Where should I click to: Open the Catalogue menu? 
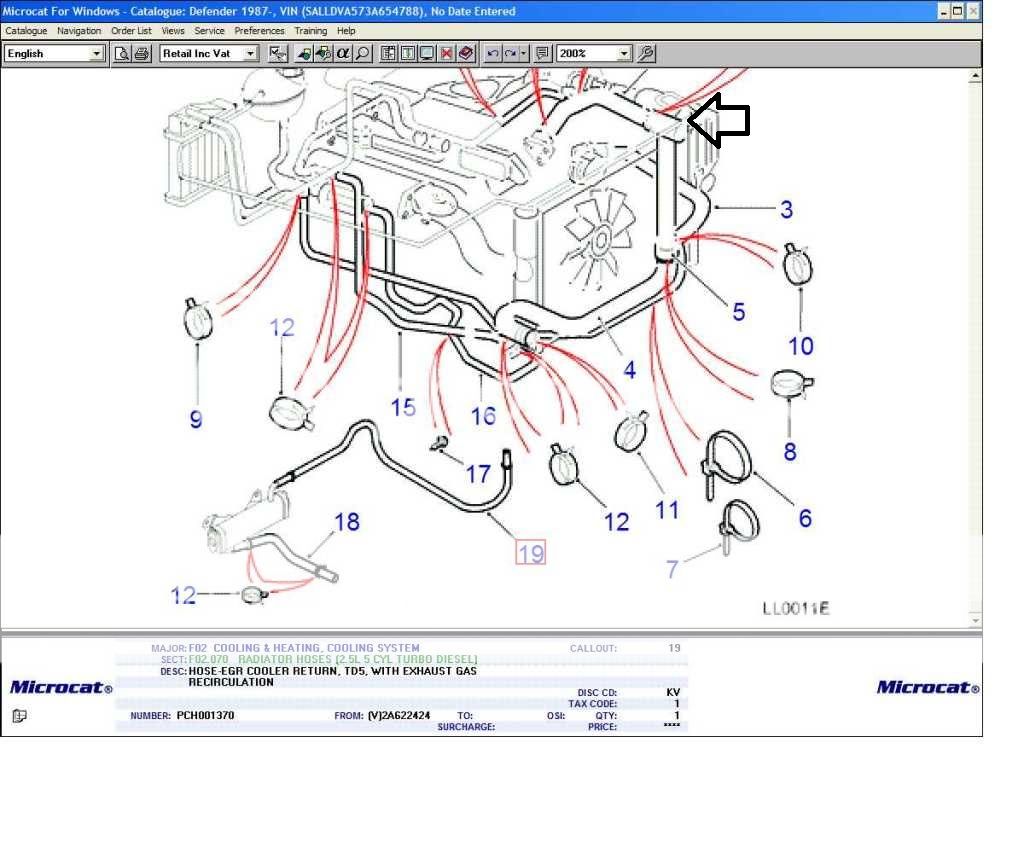pyautogui.click(x=26, y=31)
